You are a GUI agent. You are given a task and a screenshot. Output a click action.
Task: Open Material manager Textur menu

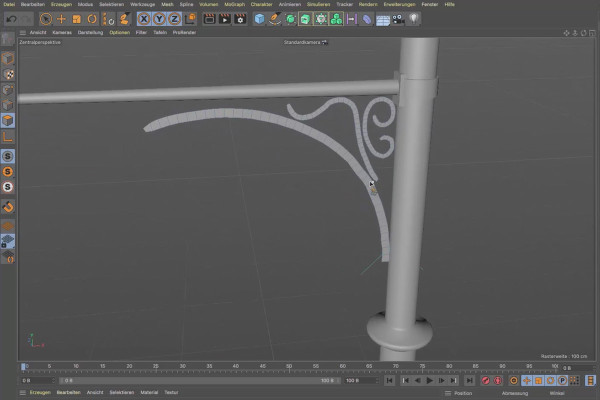tap(171, 393)
